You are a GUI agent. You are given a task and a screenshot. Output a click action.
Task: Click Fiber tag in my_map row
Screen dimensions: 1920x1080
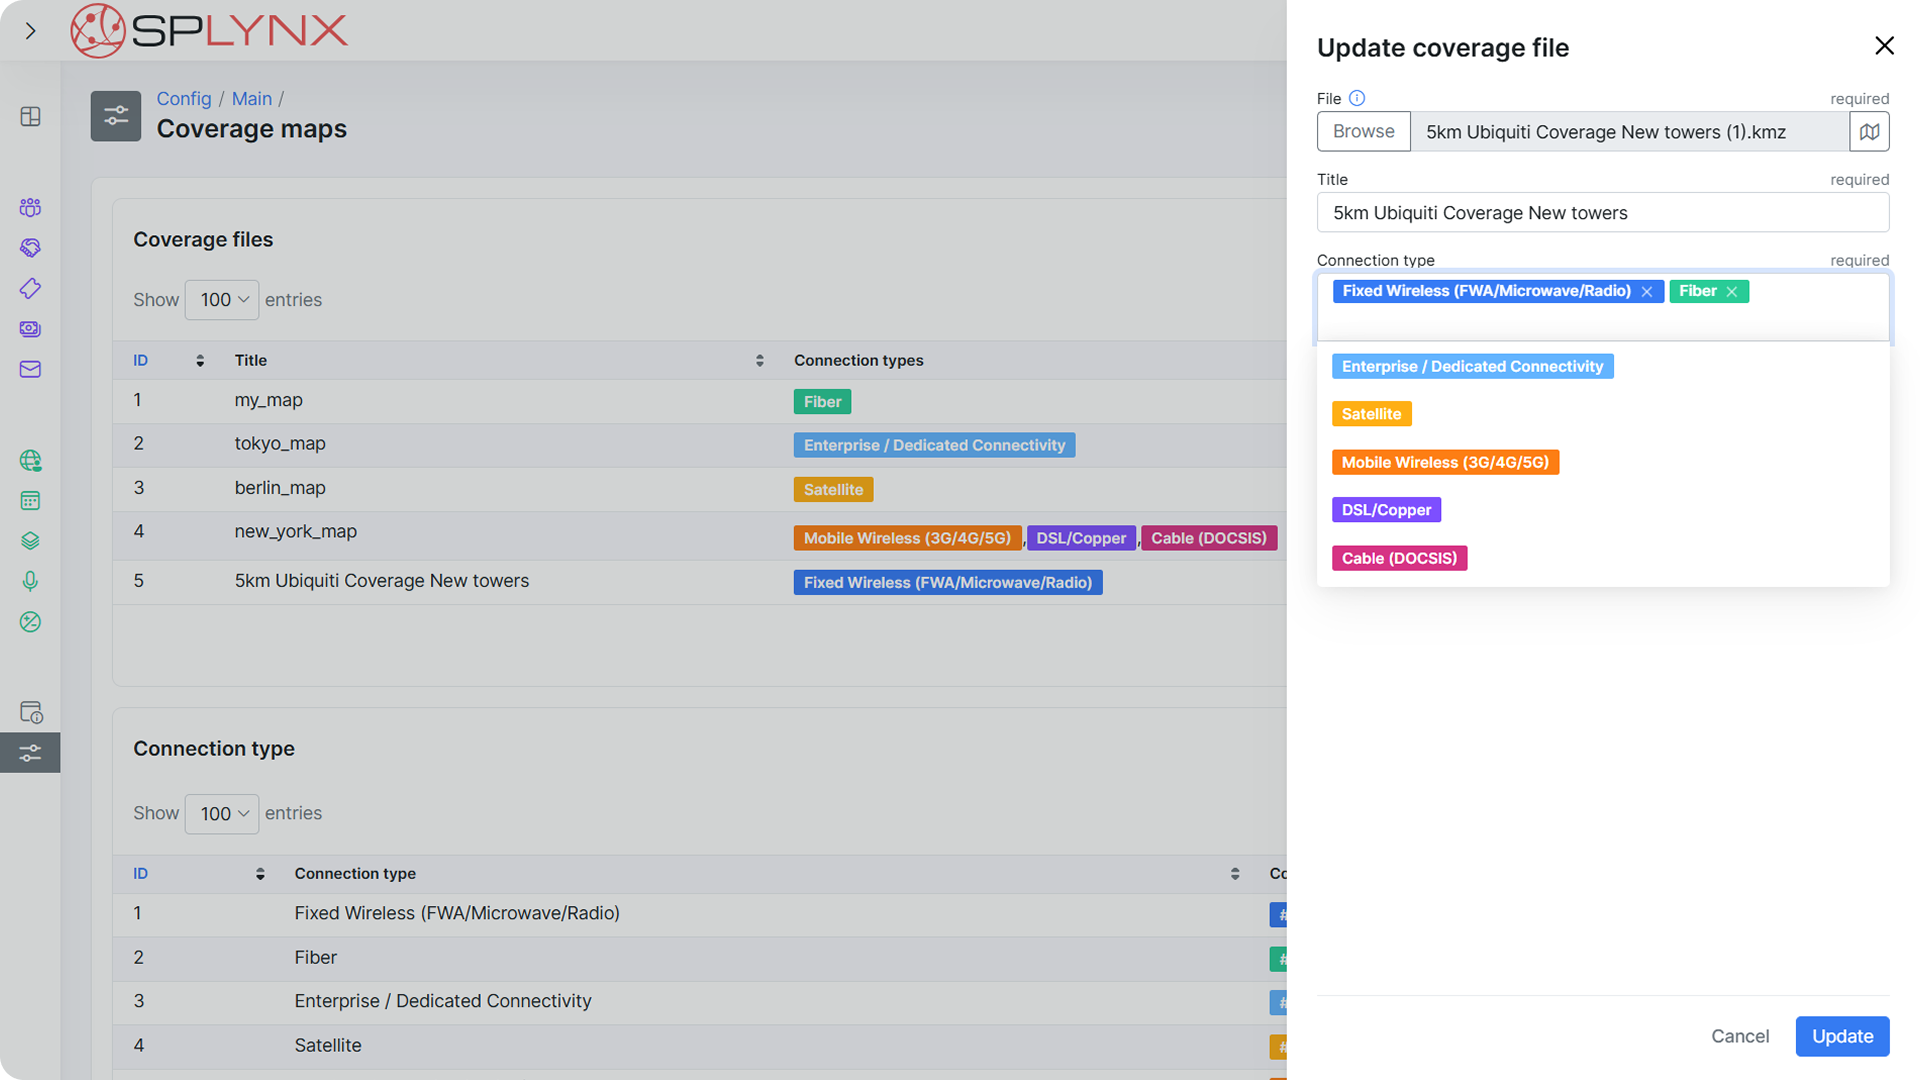pyautogui.click(x=822, y=402)
